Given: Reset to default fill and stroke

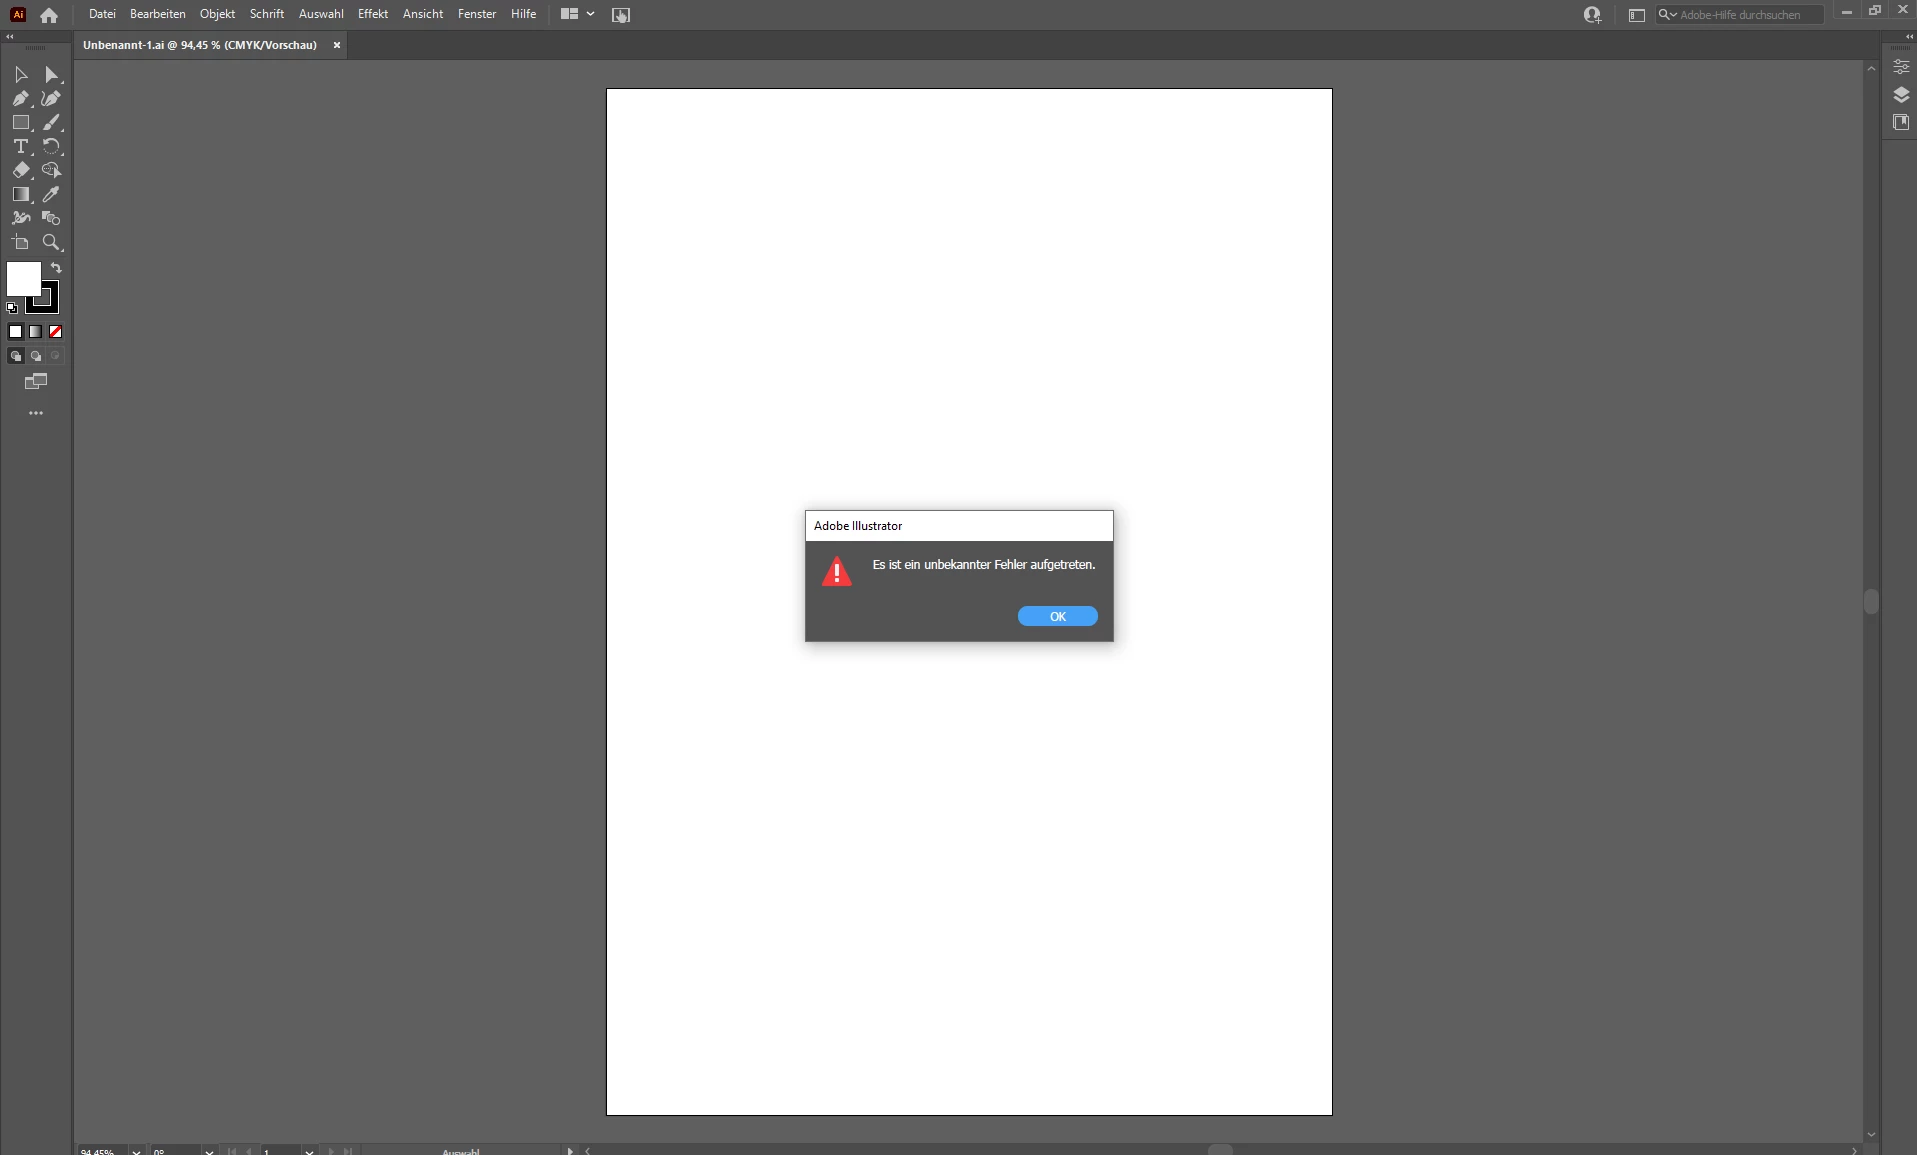Looking at the screenshot, I should click(x=12, y=308).
